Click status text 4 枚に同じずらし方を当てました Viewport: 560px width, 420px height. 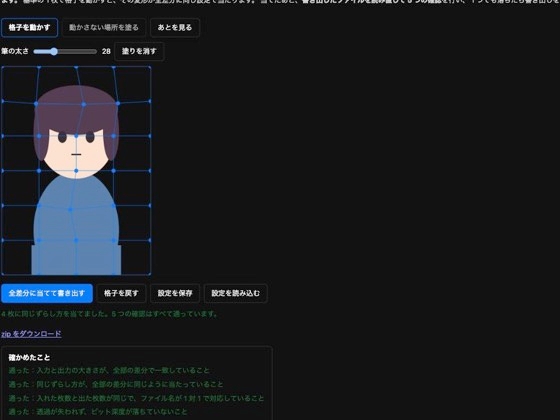coord(55,314)
